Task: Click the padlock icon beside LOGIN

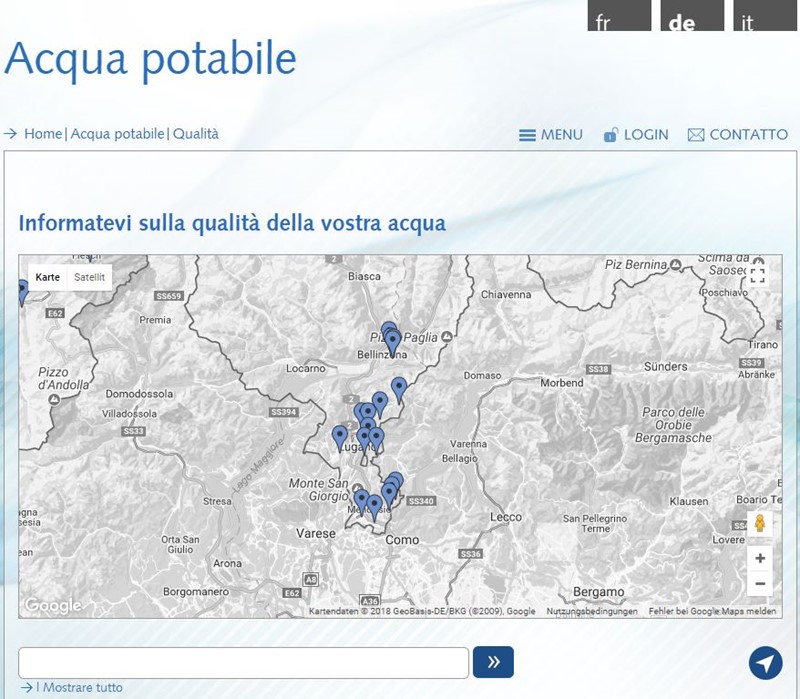Action: point(611,134)
